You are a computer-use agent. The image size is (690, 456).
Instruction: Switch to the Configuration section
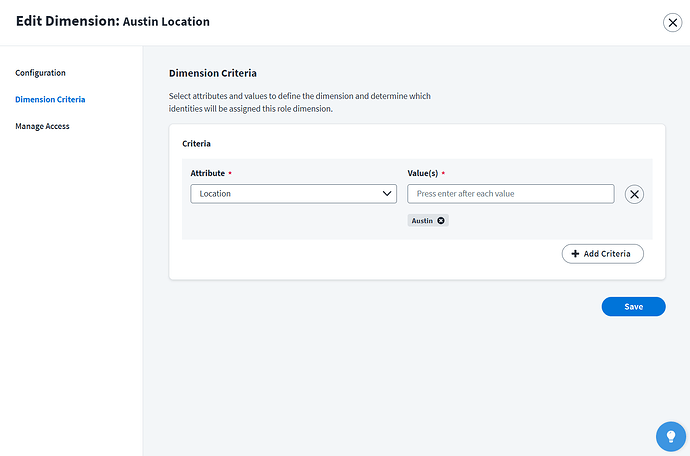41,73
